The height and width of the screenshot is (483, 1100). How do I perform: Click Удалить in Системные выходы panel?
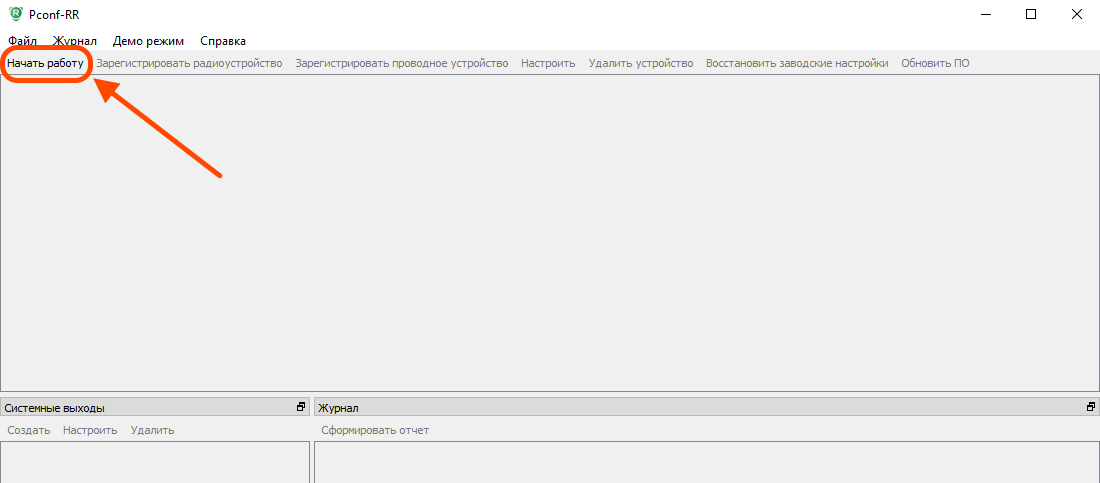click(152, 430)
